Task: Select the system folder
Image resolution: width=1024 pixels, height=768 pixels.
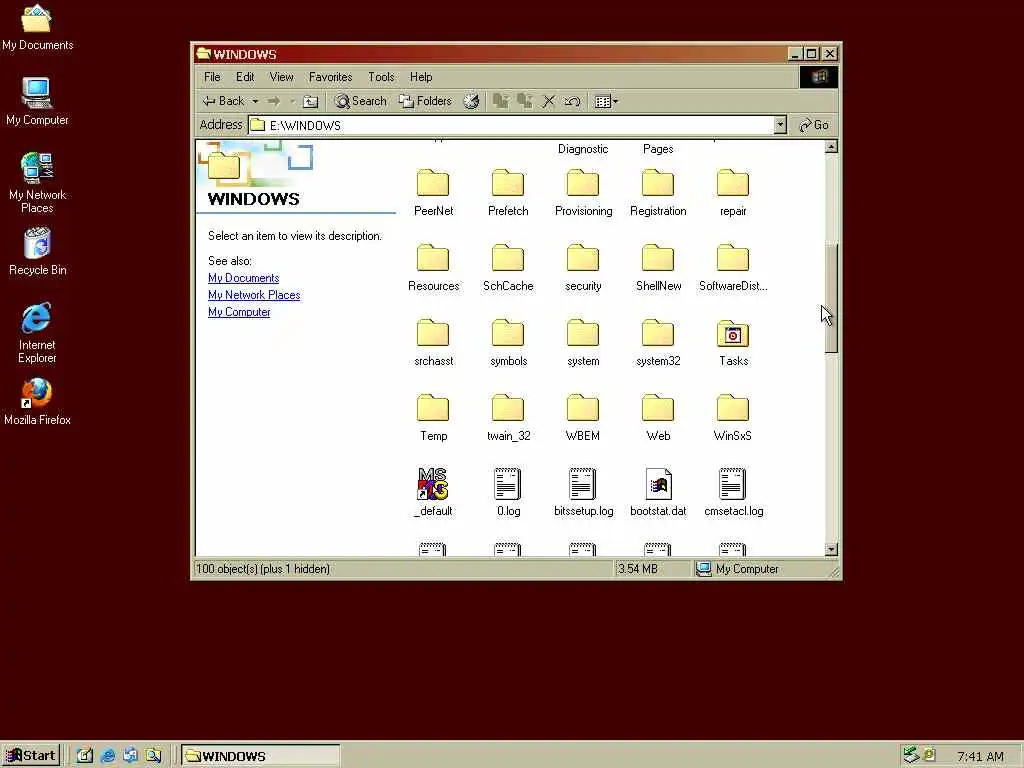Action: click(583, 342)
